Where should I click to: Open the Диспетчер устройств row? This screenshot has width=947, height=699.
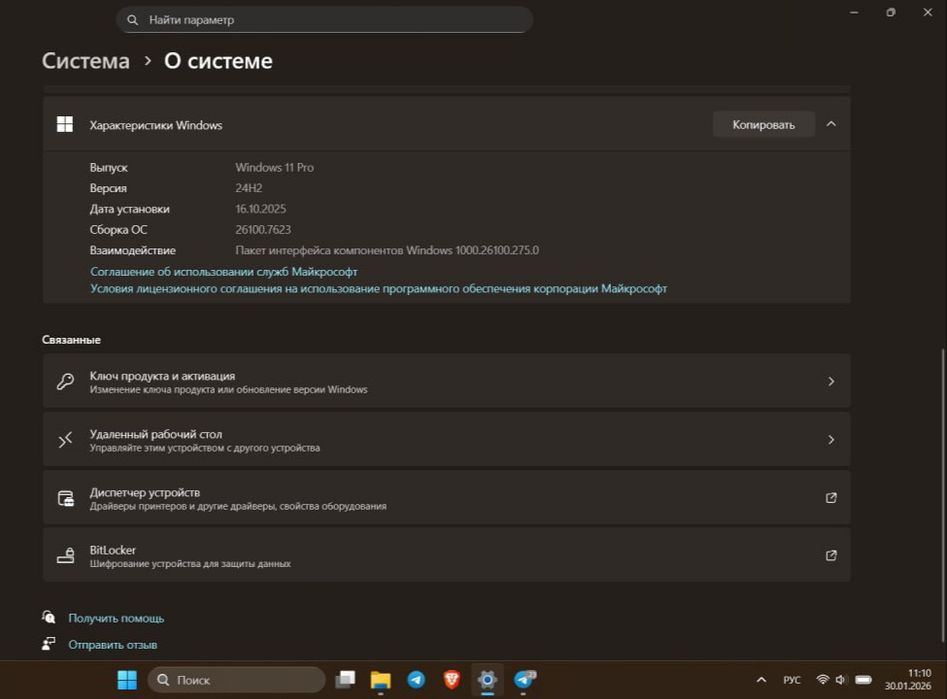(446, 498)
